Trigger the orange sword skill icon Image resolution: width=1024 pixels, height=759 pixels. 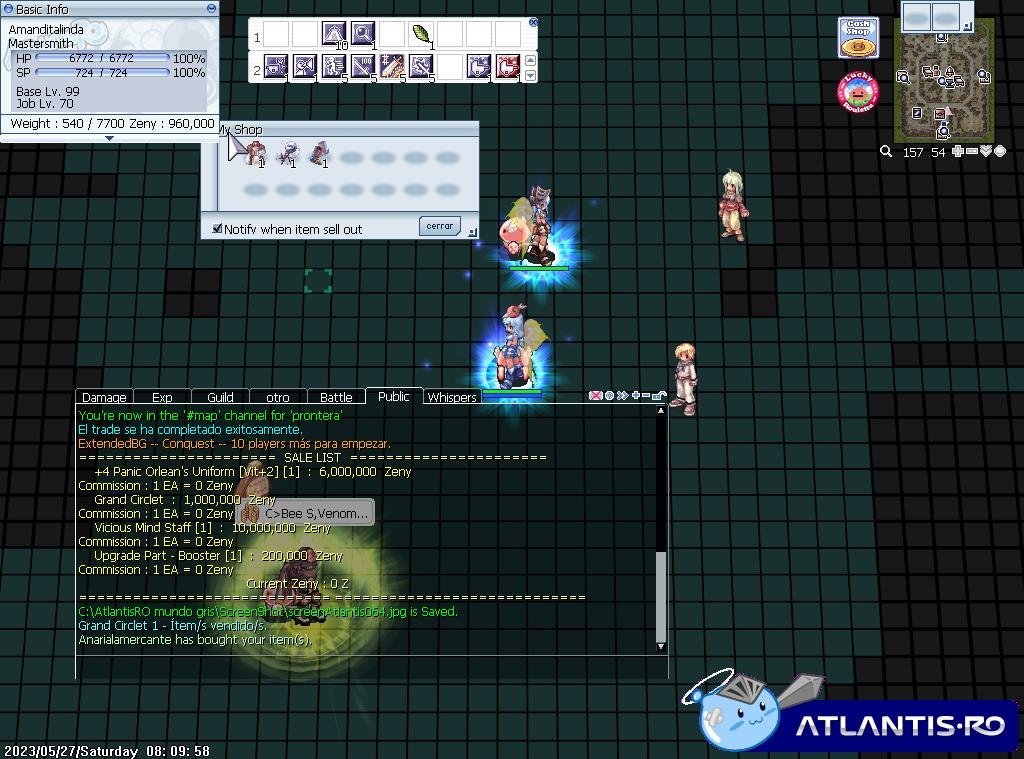point(392,67)
